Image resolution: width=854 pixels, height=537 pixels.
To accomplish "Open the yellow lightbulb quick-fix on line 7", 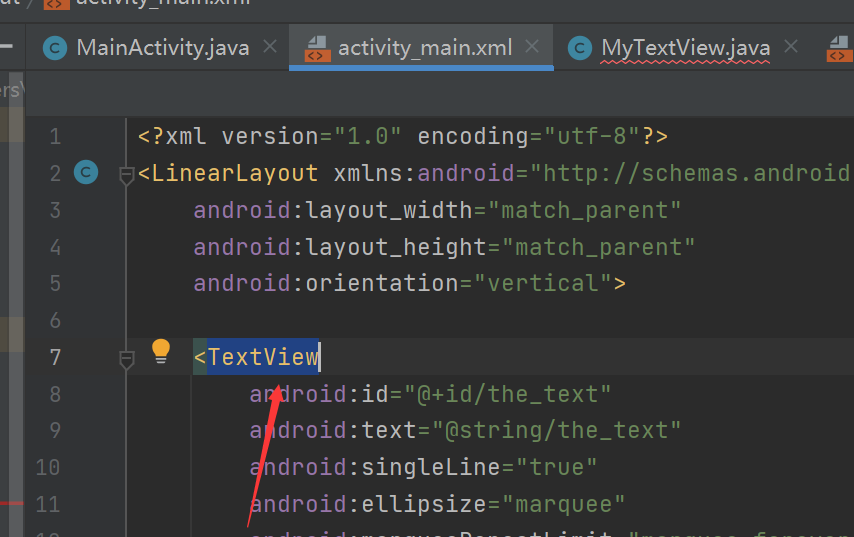I will (x=161, y=351).
